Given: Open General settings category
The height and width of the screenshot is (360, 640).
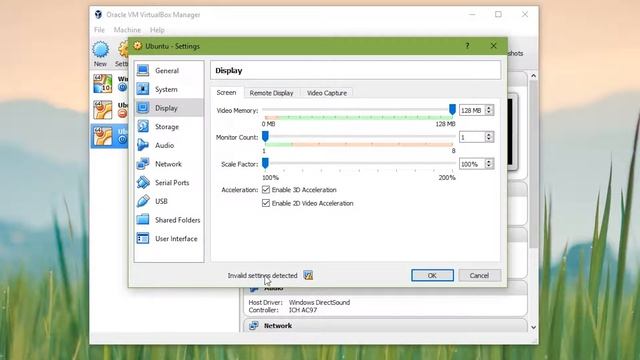Looking at the screenshot, I should point(169,71).
